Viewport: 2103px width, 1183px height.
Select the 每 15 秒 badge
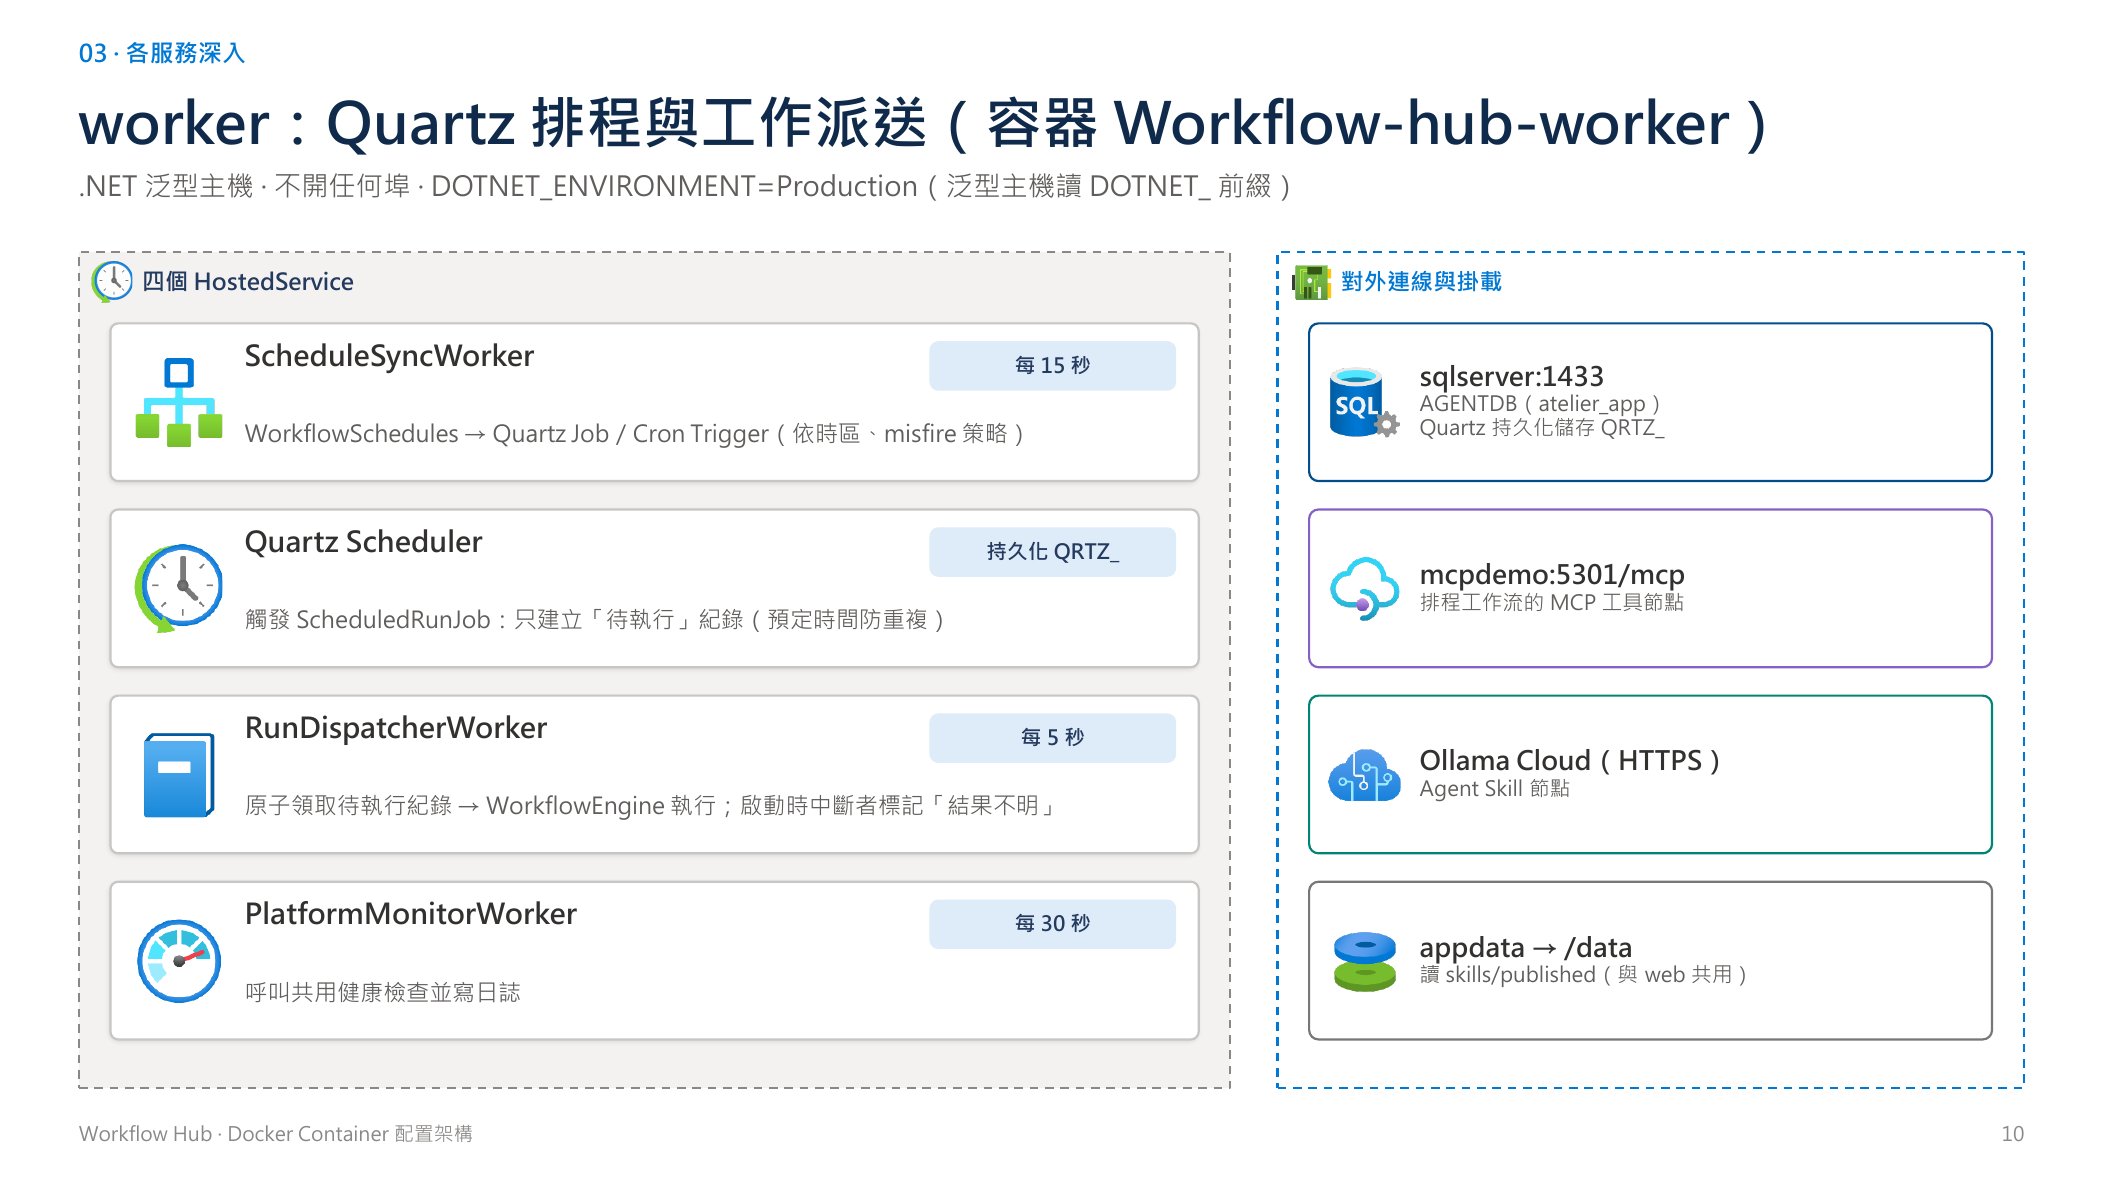coord(1052,366)
